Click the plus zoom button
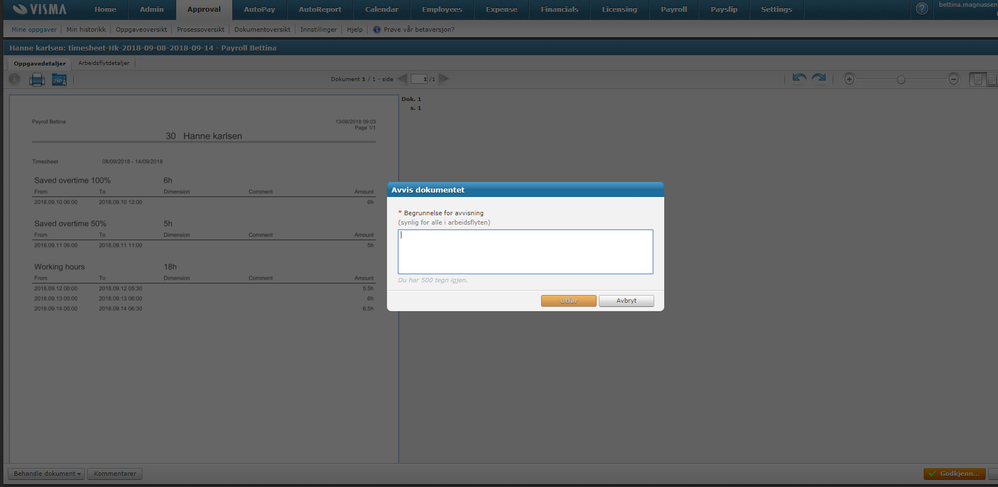The height and width of the screenshot is (487, 998). pos(849,80)
